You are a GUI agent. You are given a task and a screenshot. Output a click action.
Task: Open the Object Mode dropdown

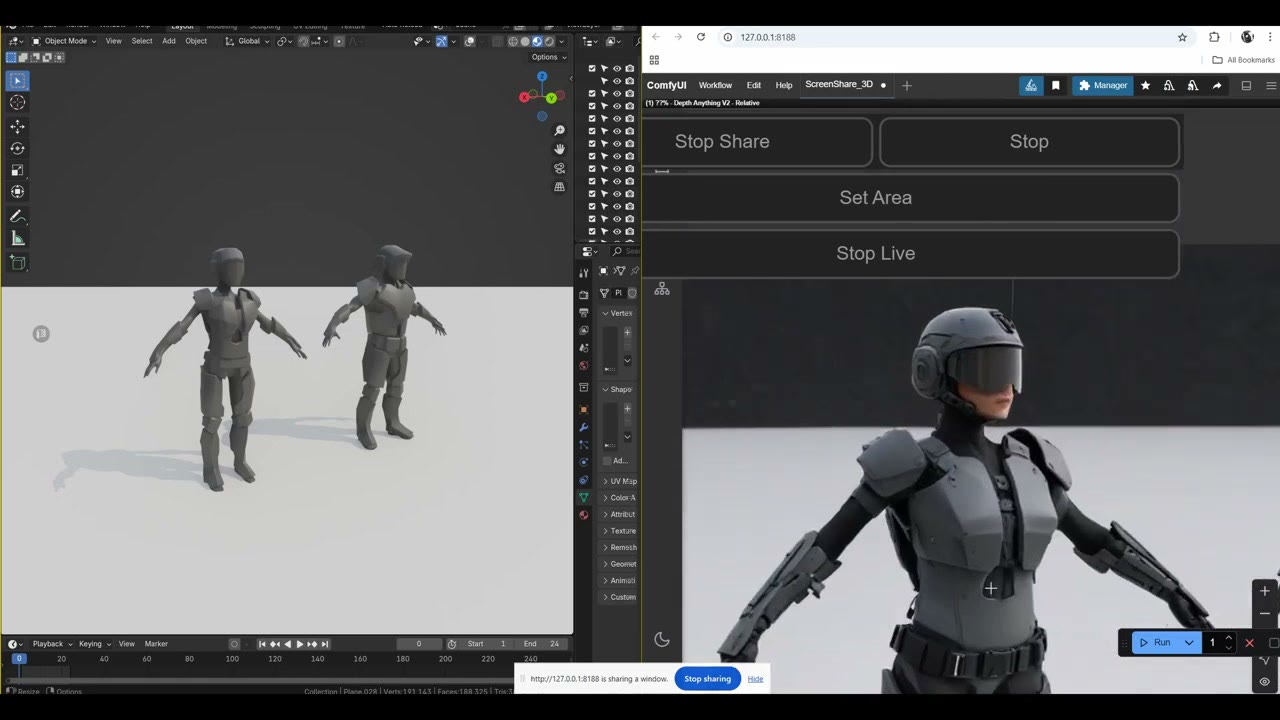(64, 41)
